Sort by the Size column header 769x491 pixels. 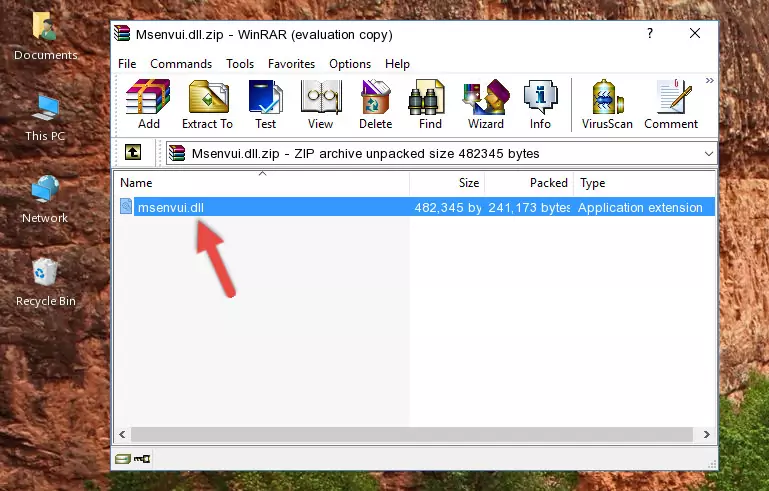point(447,183)
